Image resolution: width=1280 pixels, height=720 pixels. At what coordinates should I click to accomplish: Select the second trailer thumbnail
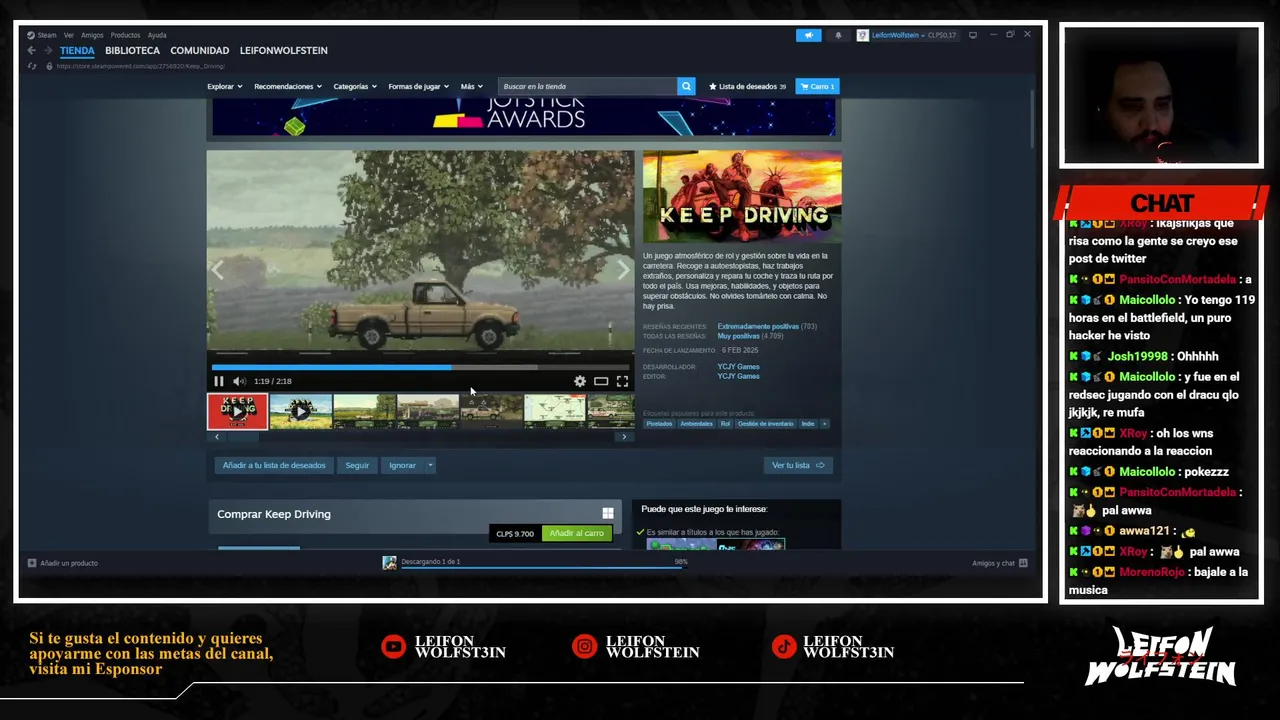(x=300, y=411)
